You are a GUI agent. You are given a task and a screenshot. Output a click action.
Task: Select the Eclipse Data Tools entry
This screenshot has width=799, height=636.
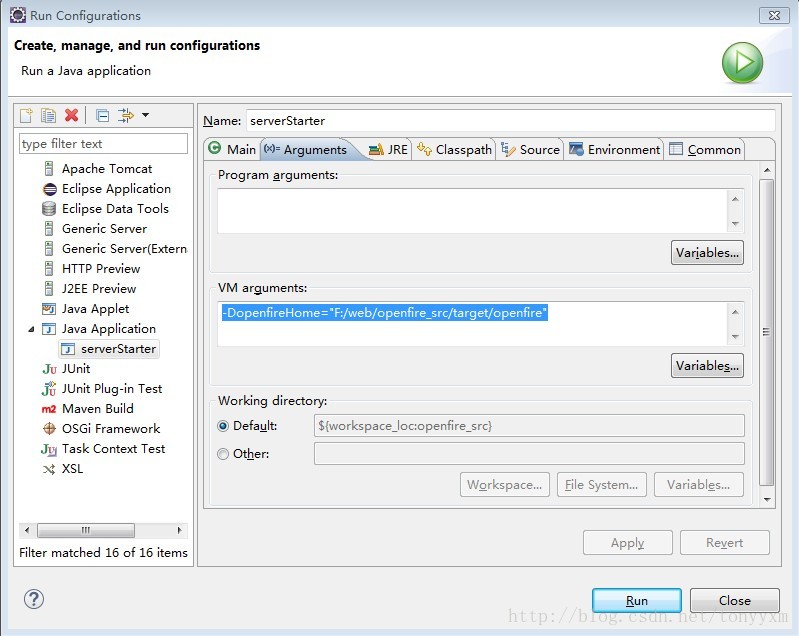point(115,208)
